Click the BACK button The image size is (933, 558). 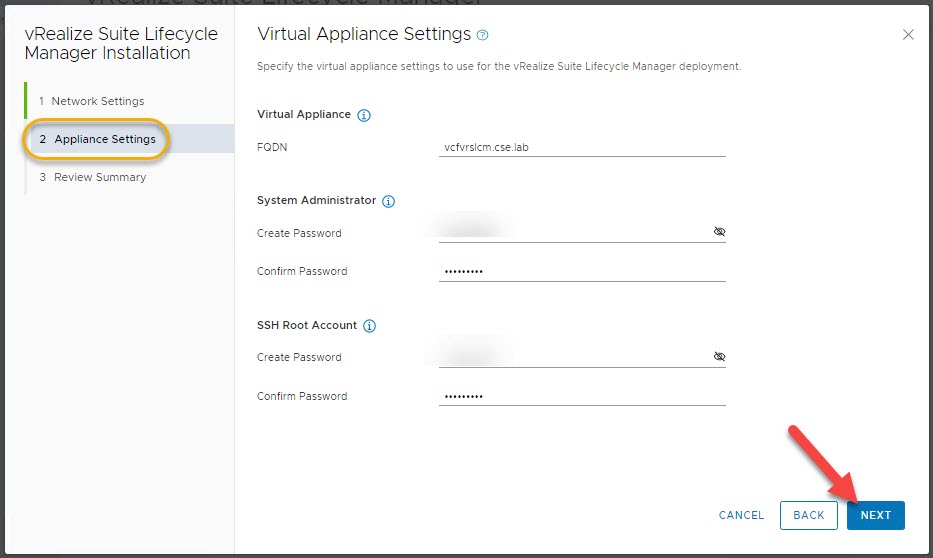(x=808, y=515)
